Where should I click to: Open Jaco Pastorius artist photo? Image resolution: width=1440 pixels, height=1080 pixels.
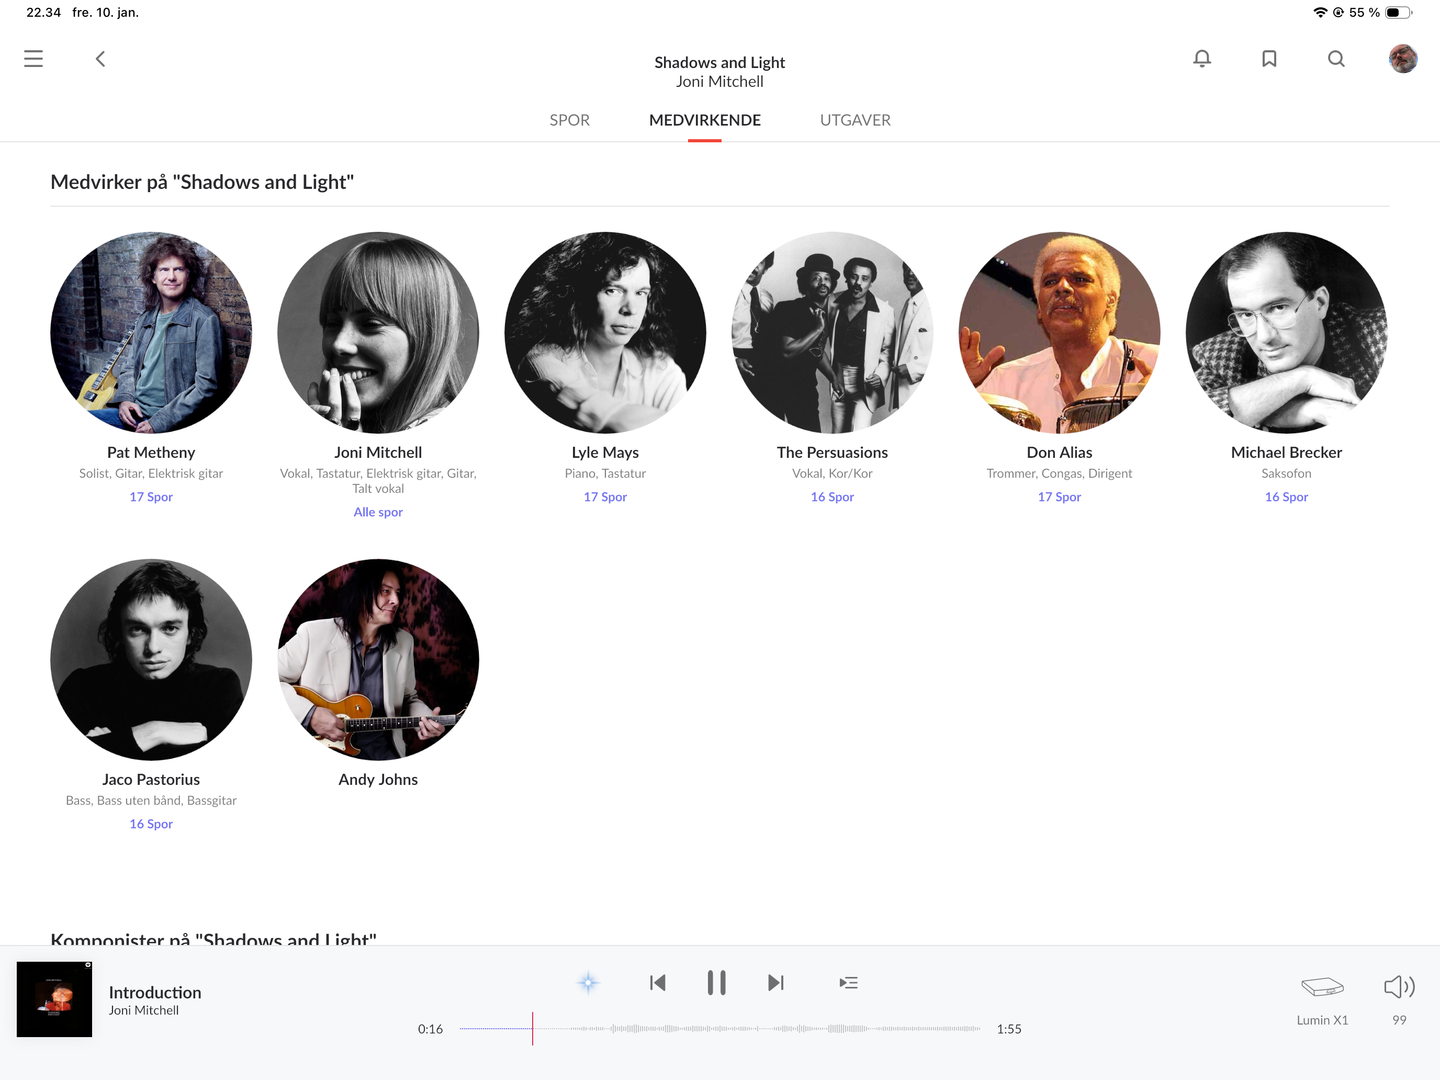click(x=151, y=660)
